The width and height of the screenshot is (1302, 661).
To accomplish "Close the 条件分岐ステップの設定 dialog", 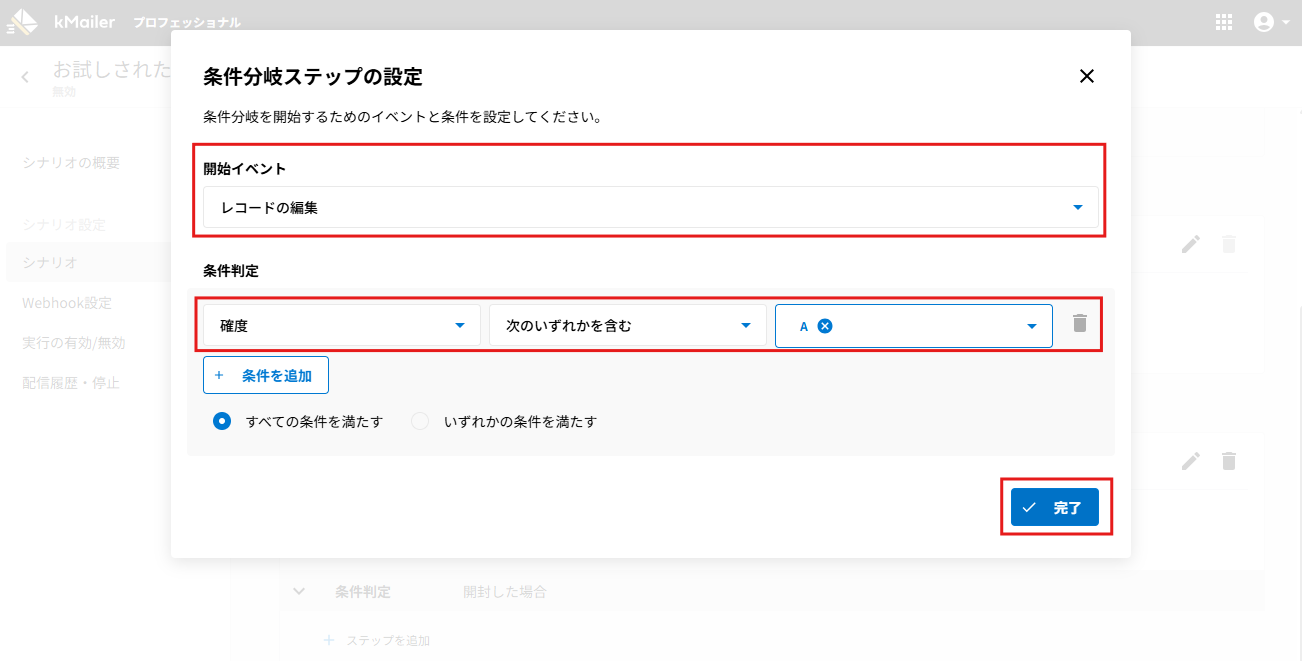I will (x=1087, y=76).
